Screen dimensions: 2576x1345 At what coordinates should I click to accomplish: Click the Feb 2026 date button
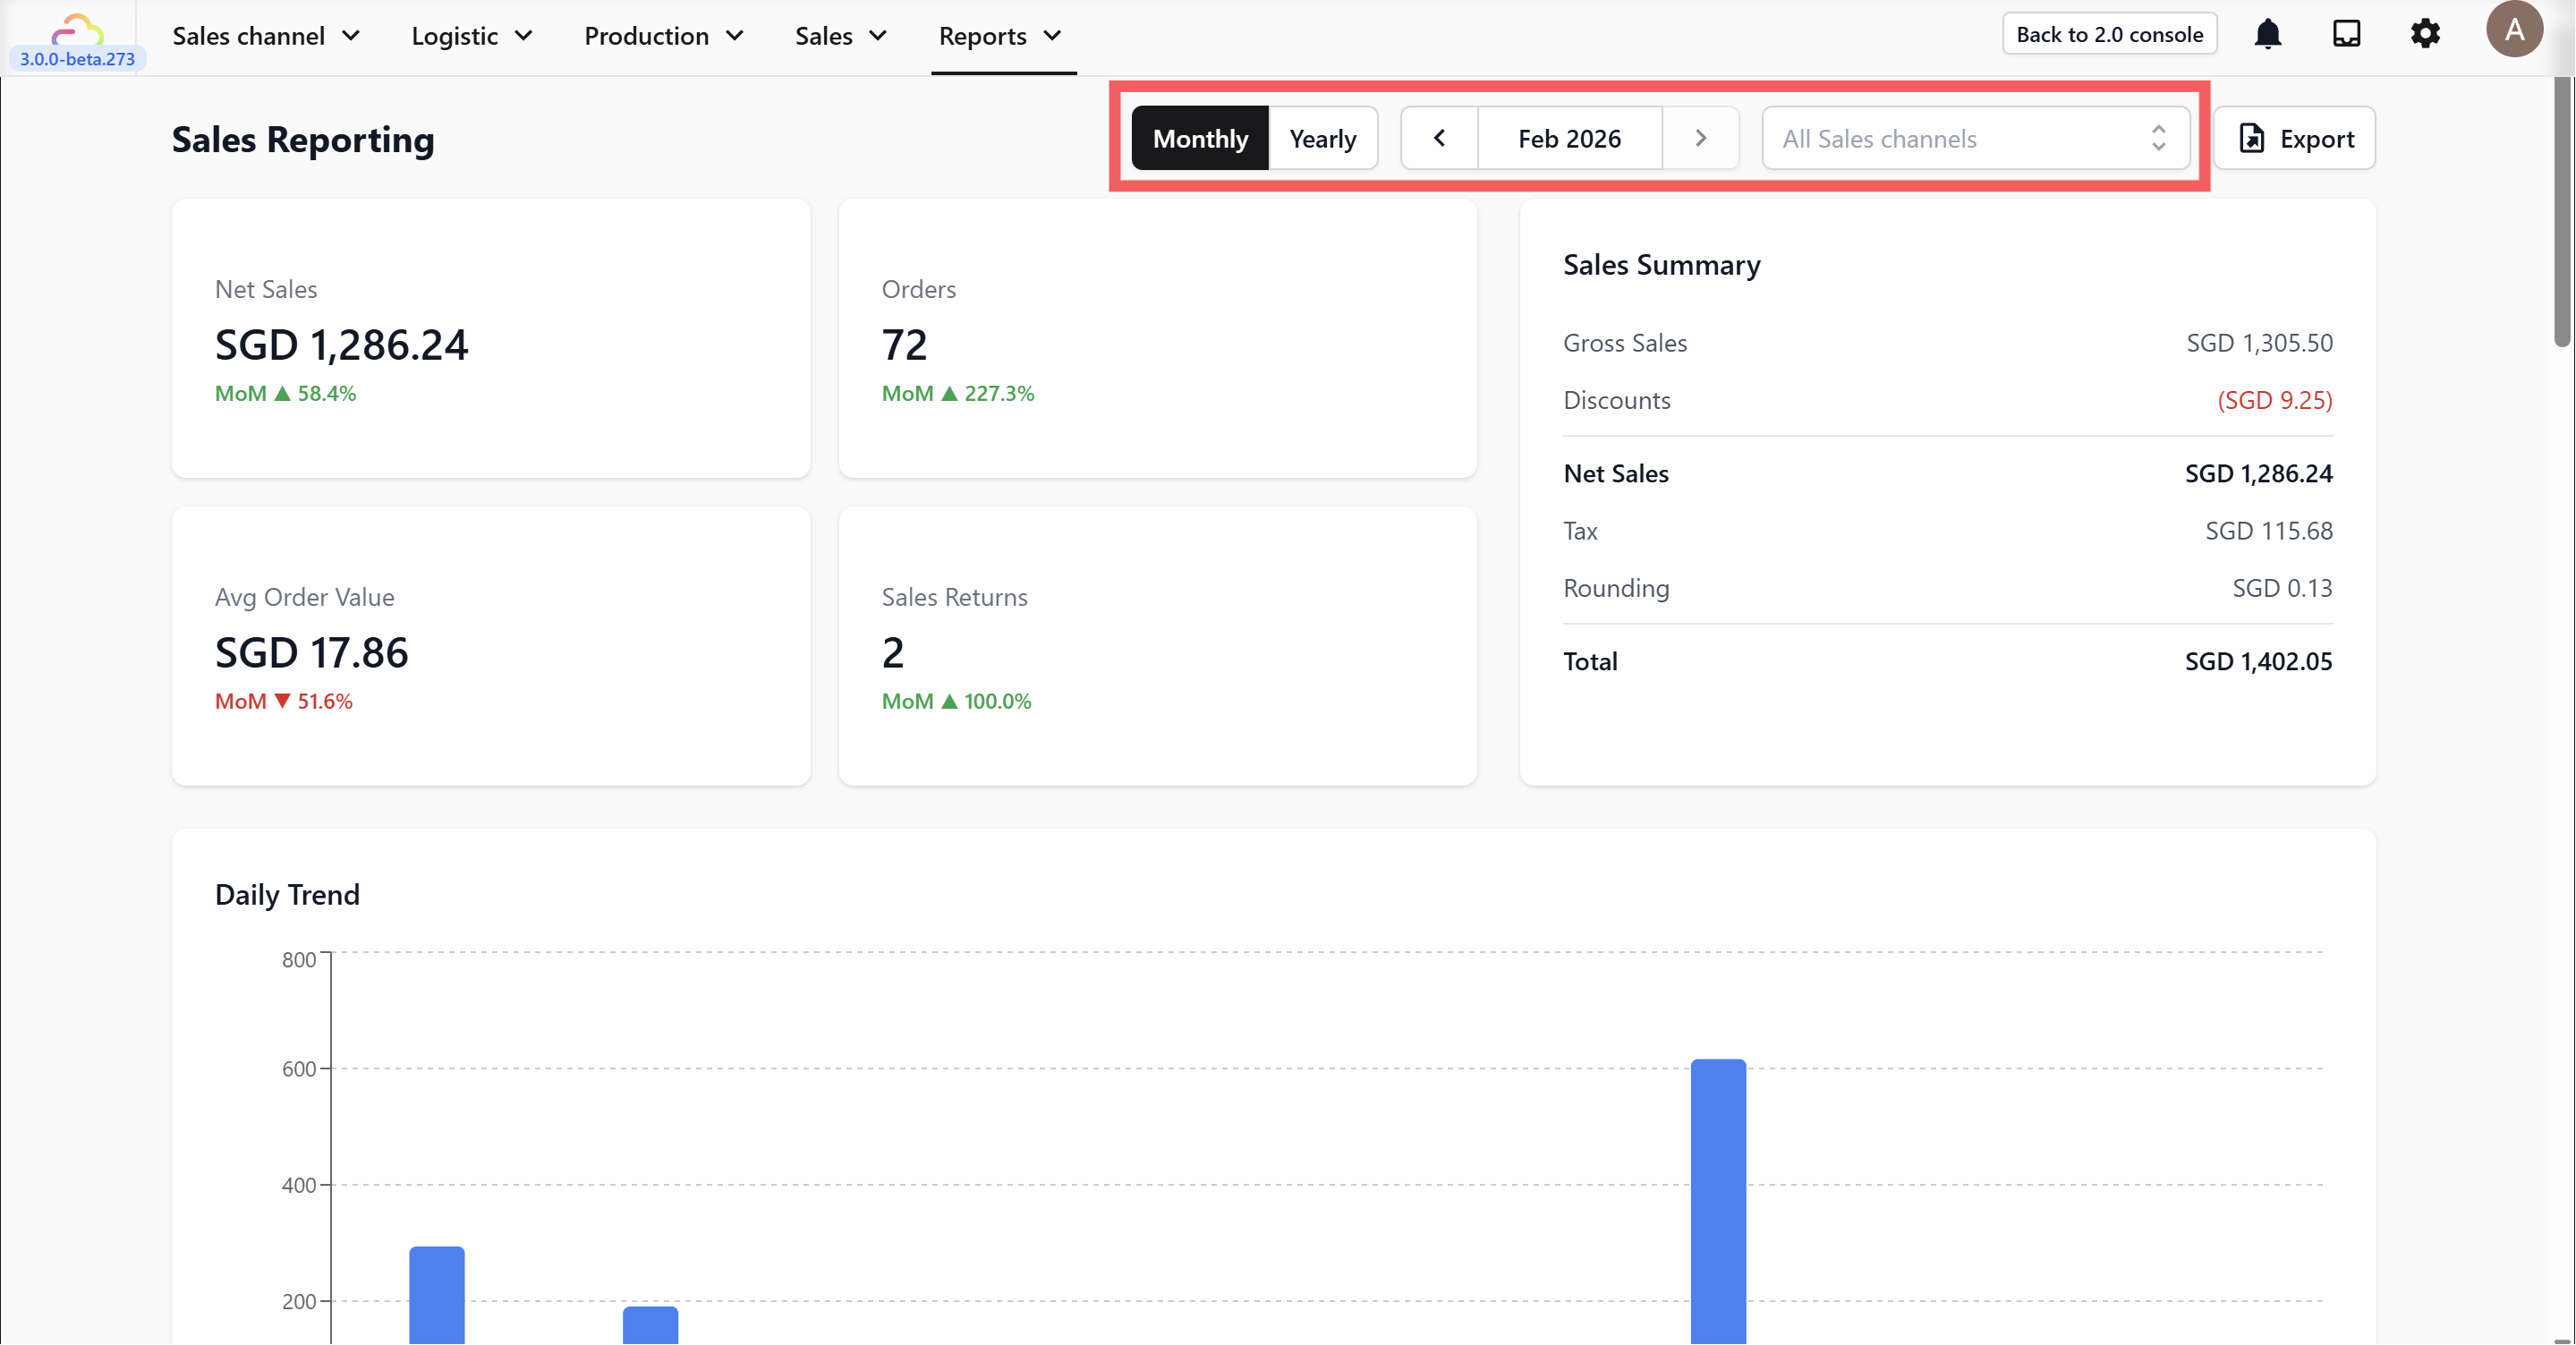coord(1569,138)
